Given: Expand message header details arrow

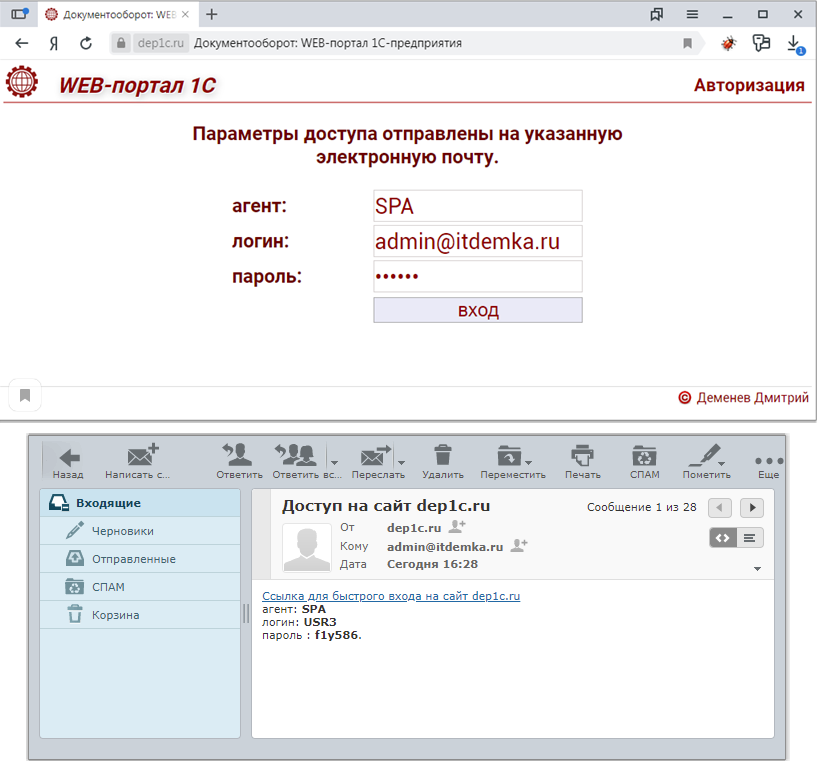Looking at the screenshot, I should tap(758, 569).
